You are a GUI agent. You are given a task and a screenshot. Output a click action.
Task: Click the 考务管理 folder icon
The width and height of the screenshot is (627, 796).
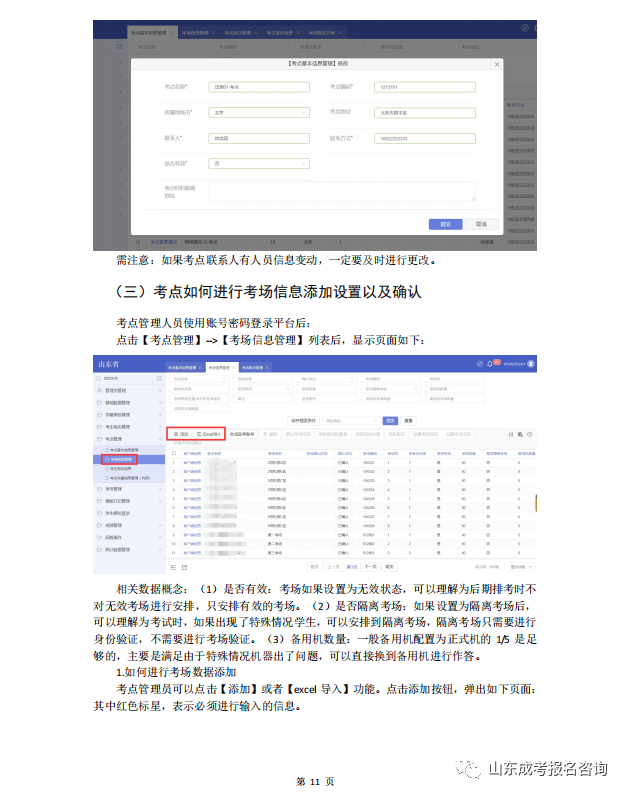[x=99, y=489]
